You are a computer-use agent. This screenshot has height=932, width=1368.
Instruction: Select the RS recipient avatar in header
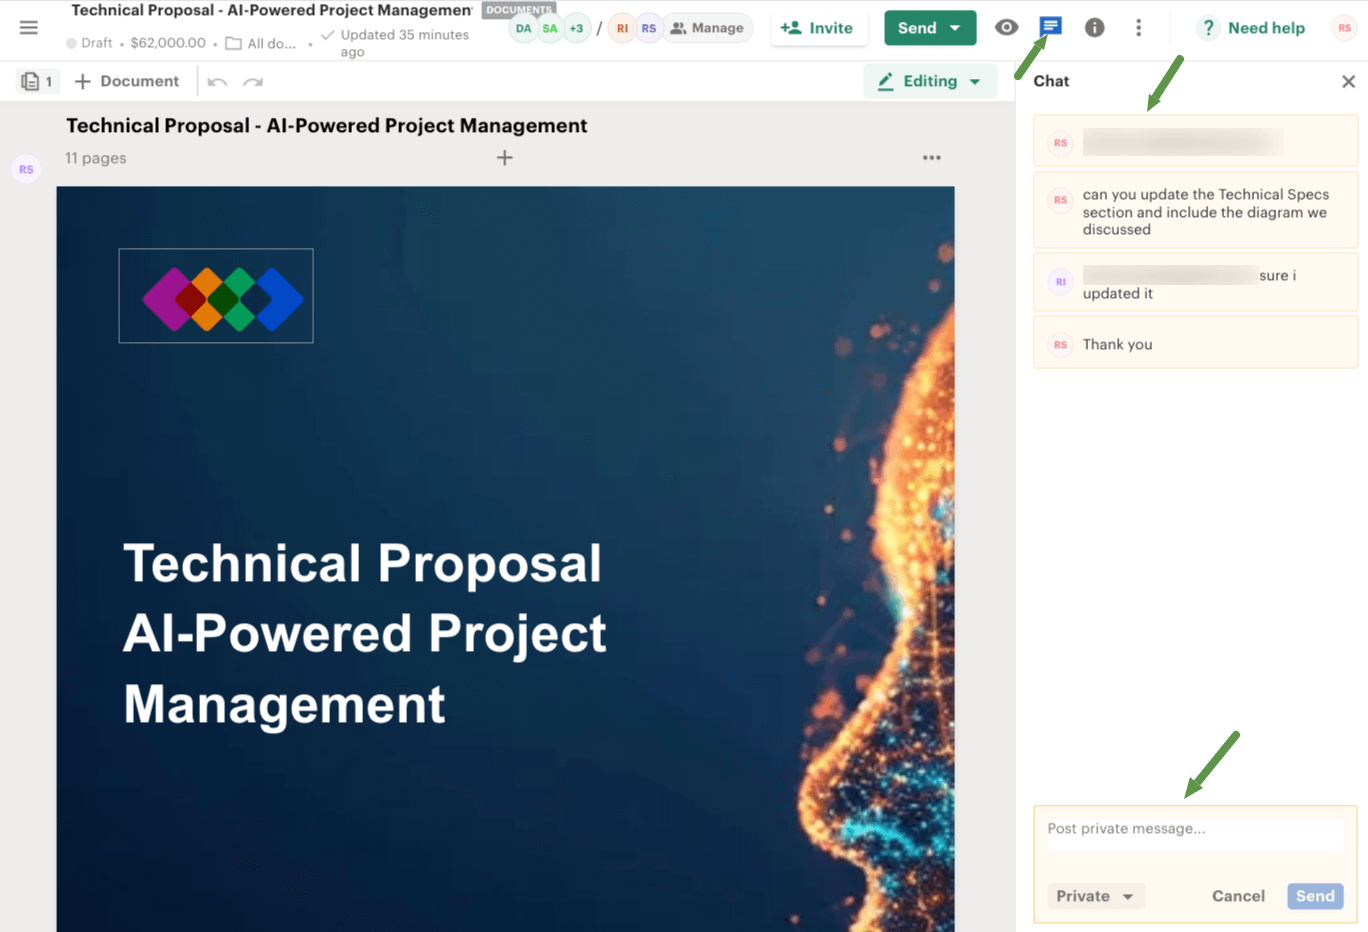[x=649, y=28]
